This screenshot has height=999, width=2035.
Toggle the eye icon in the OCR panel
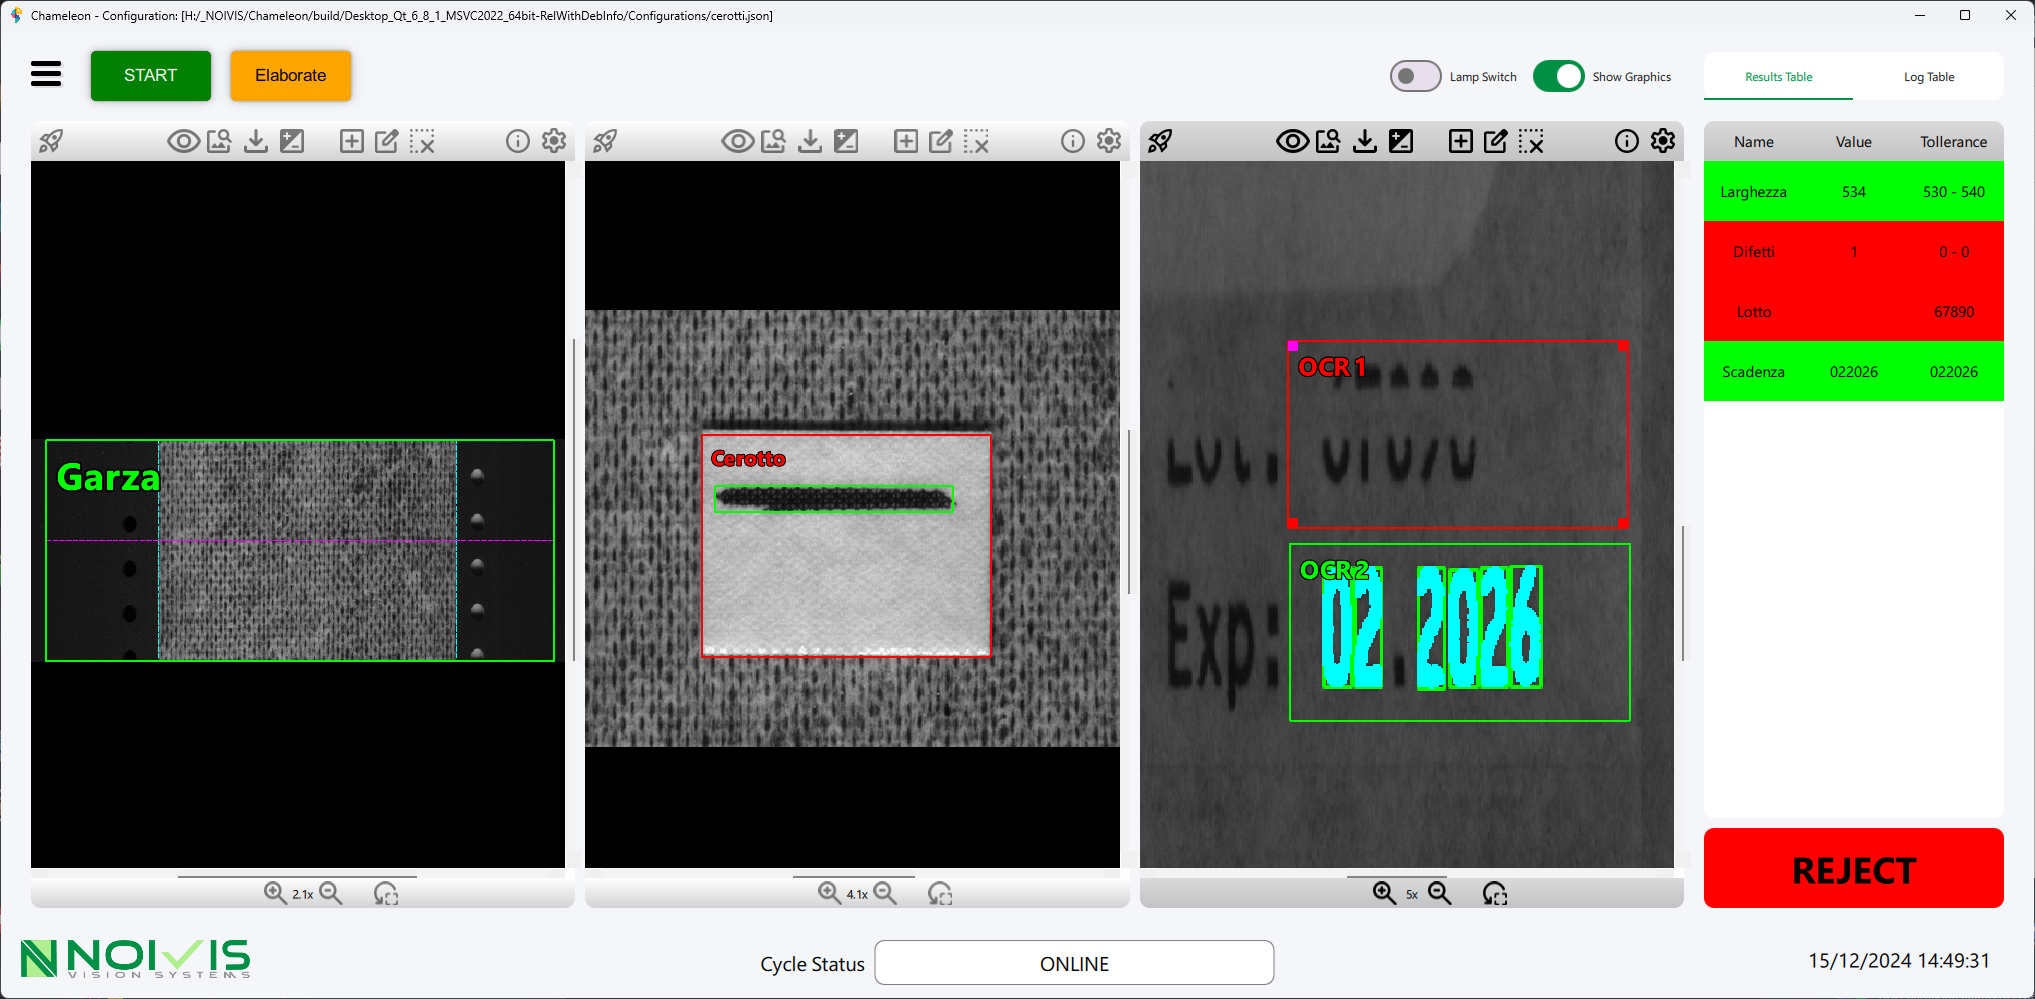[1292, 141]
